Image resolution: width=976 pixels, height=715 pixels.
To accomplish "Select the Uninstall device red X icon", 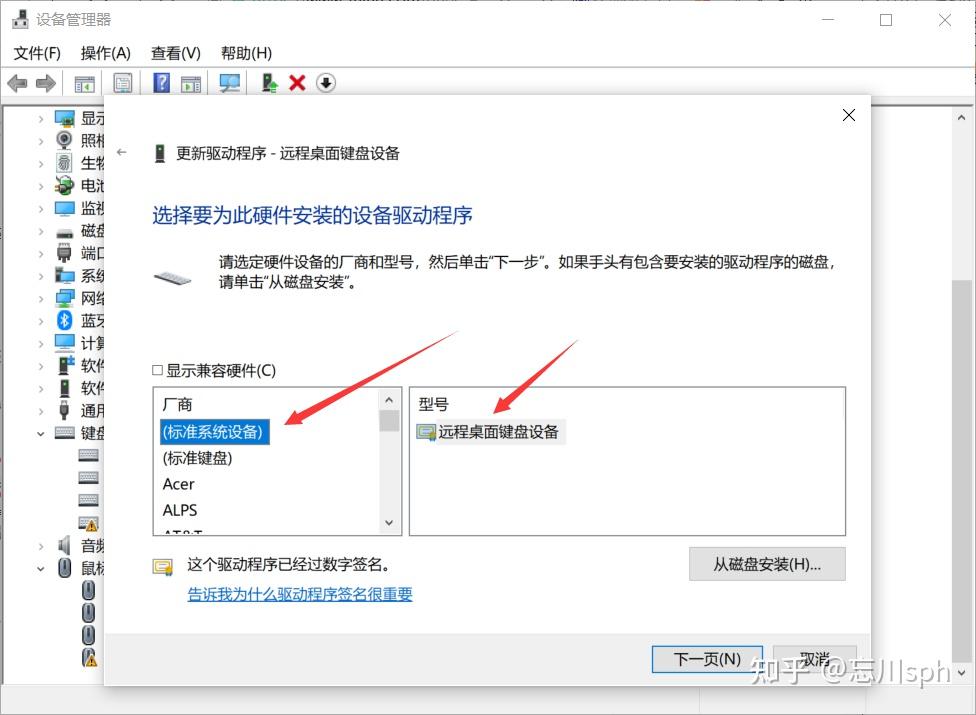I will 297,83.
